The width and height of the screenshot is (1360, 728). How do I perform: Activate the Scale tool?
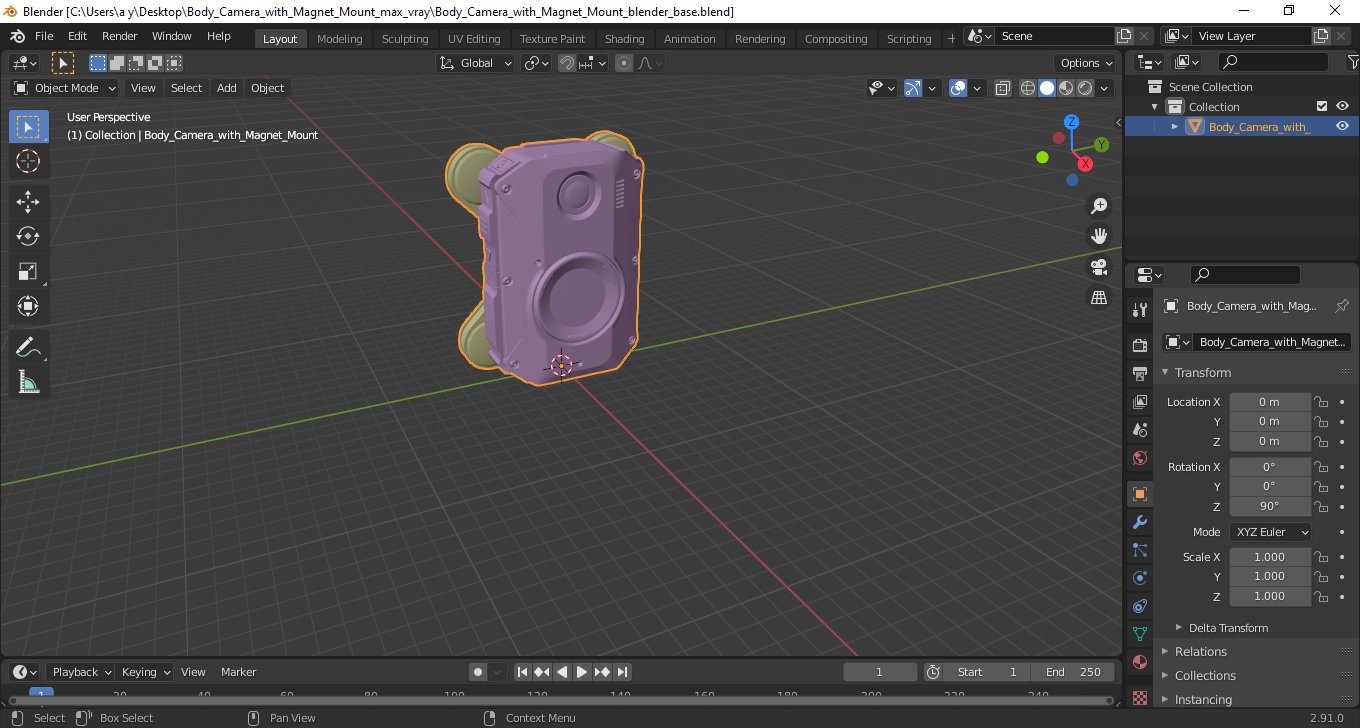pyautogui.click(x=28, y=271)
